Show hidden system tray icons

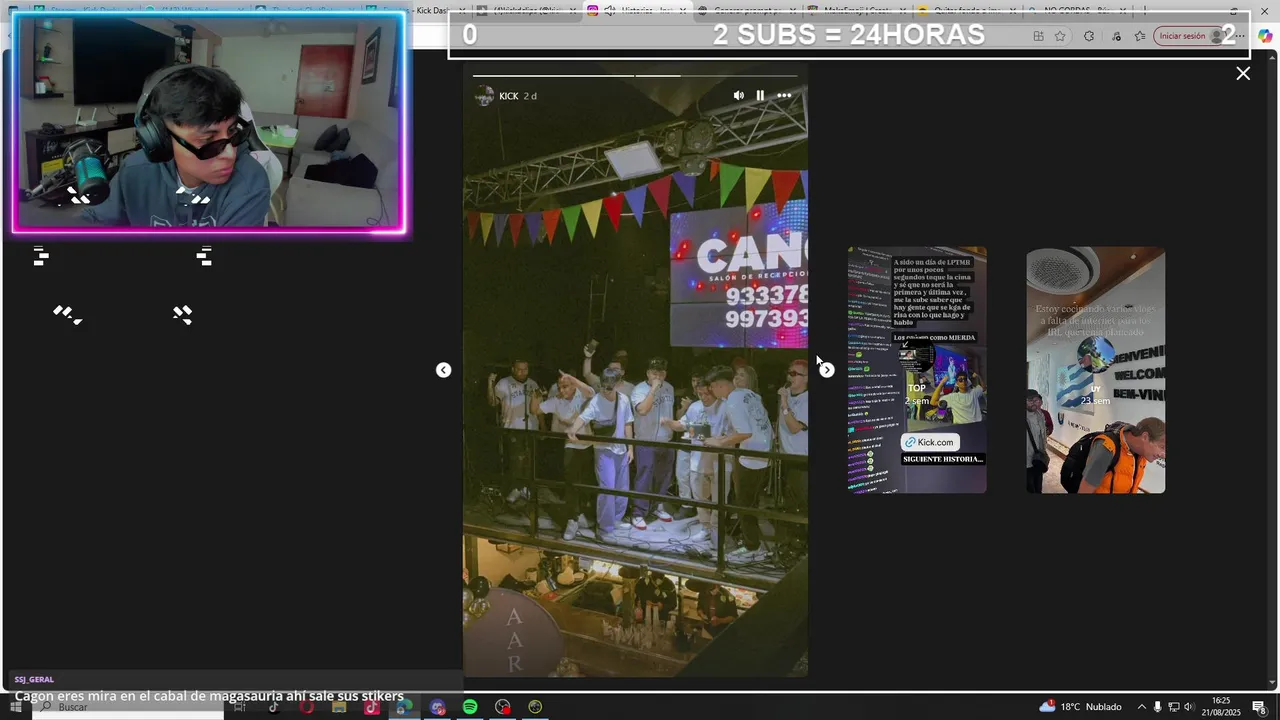click(1141, 707)
